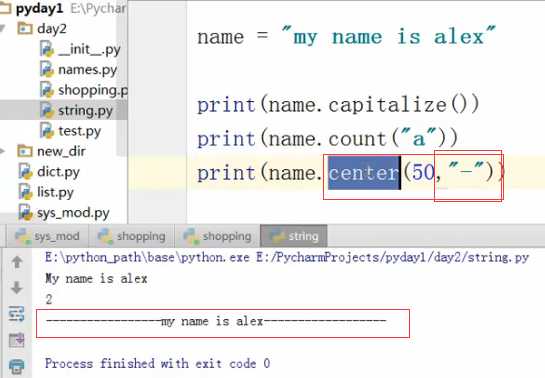The height and width of the screenshot is (378, 545).
Task: Click the print icon in the run console
Action: (17, 366)
